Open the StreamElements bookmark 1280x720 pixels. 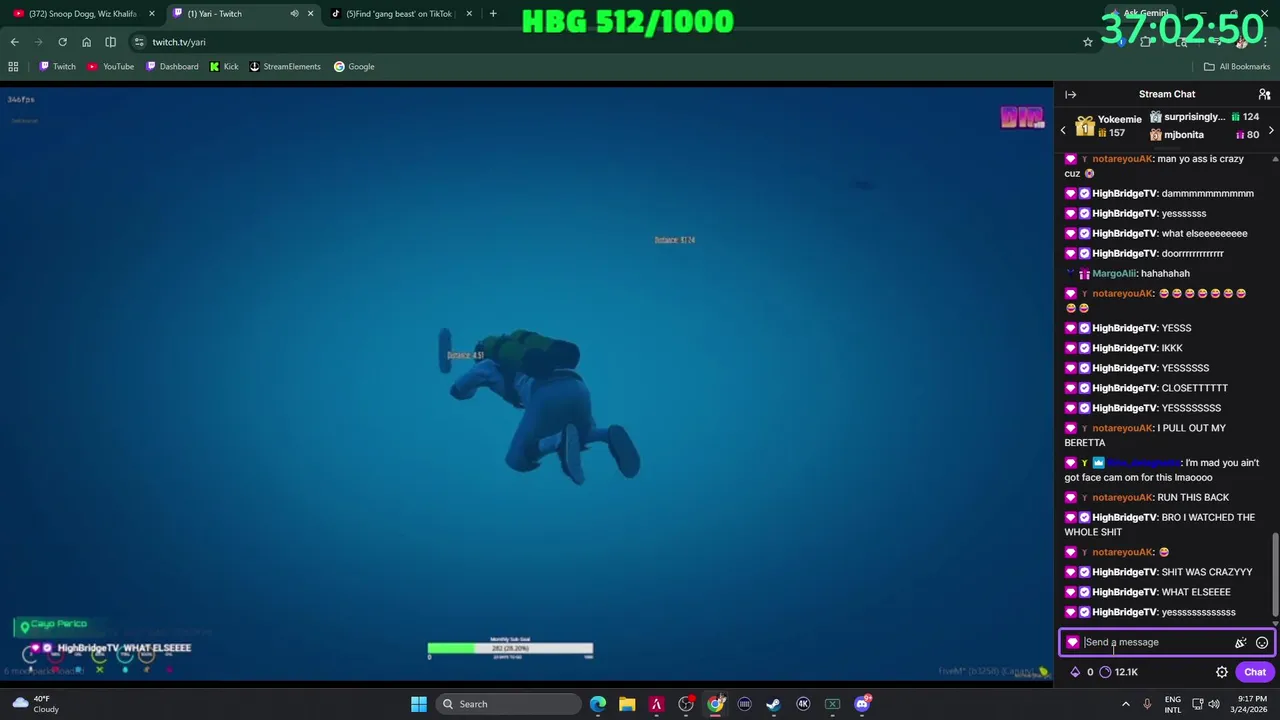pos(285,66)
